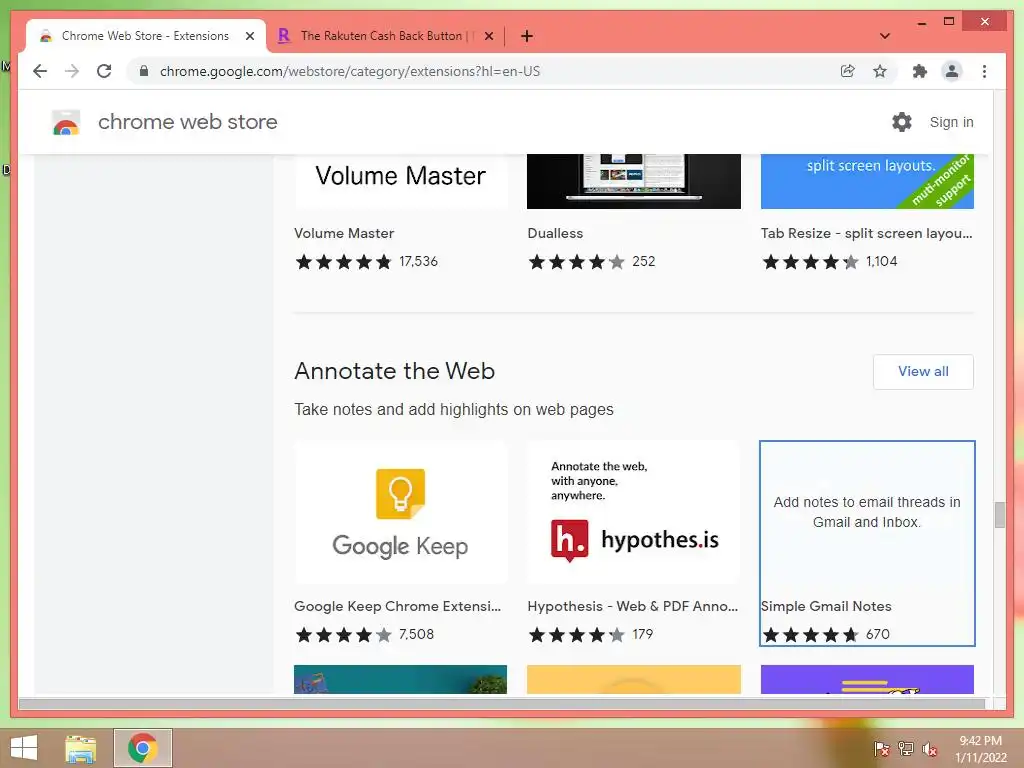This screenshot has width=1024, height=768.
Task: Click the muted speaker tray icon
Action: click(930, 749)
